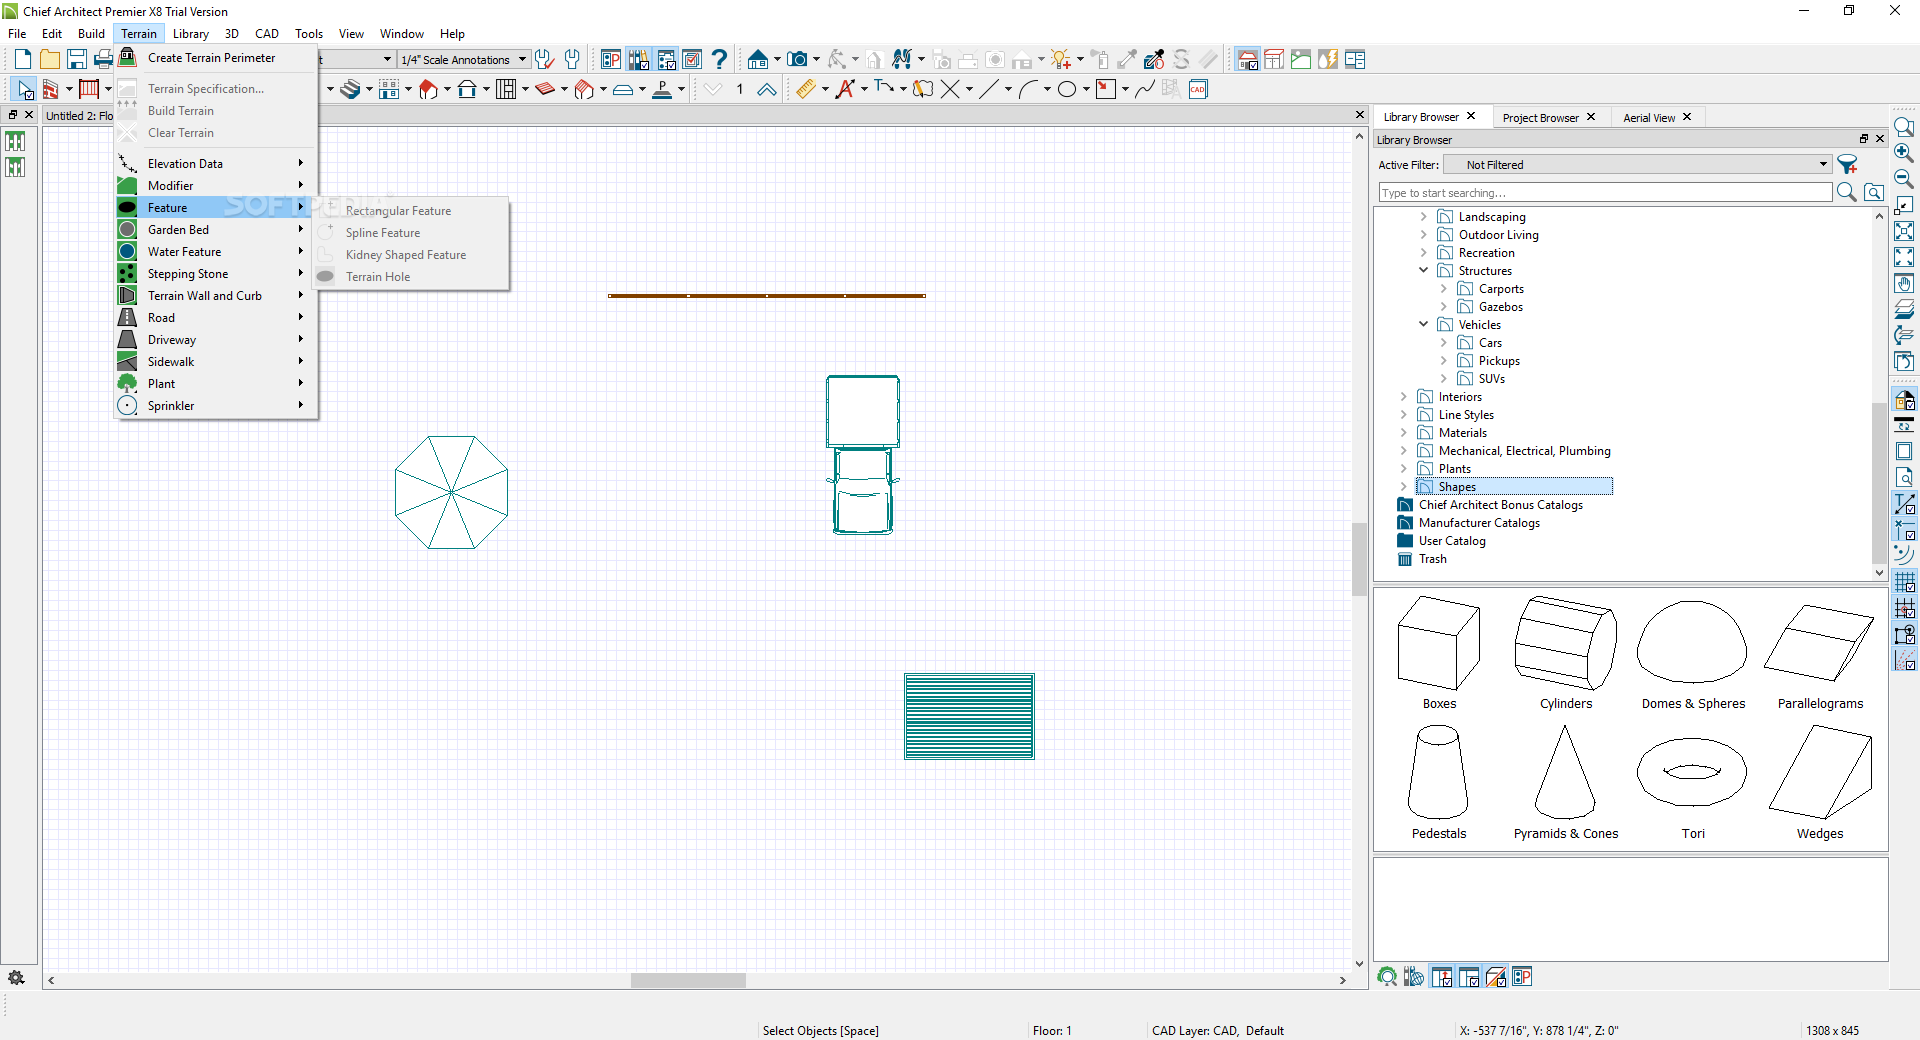Screen dimensions: 1920x1040
Task: Click the Camera view tool icon
Action: pyautogui.click(x=797, y=60)
